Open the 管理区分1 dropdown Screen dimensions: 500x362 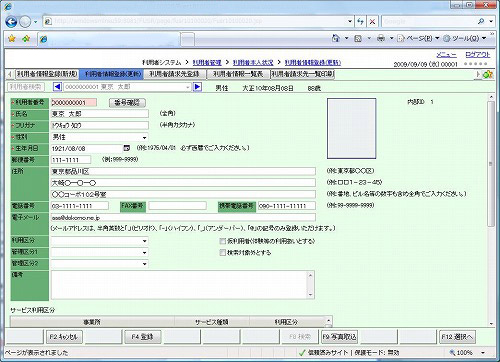[99, 252]
